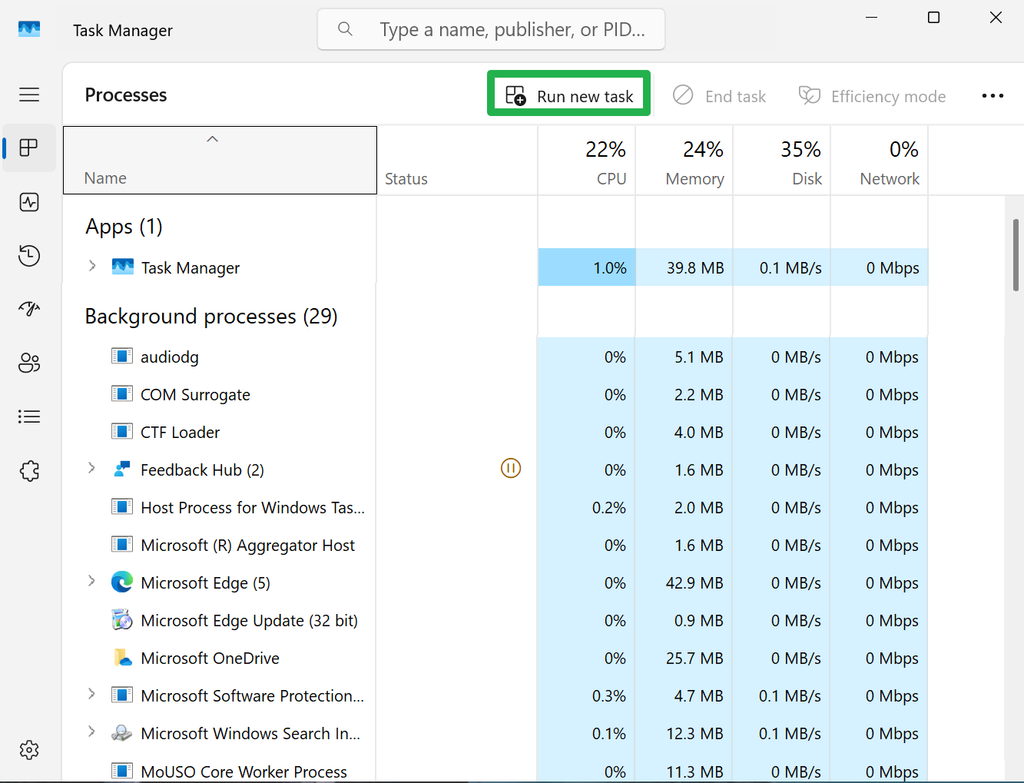
Task: Open the Users page
Action: 29,363
